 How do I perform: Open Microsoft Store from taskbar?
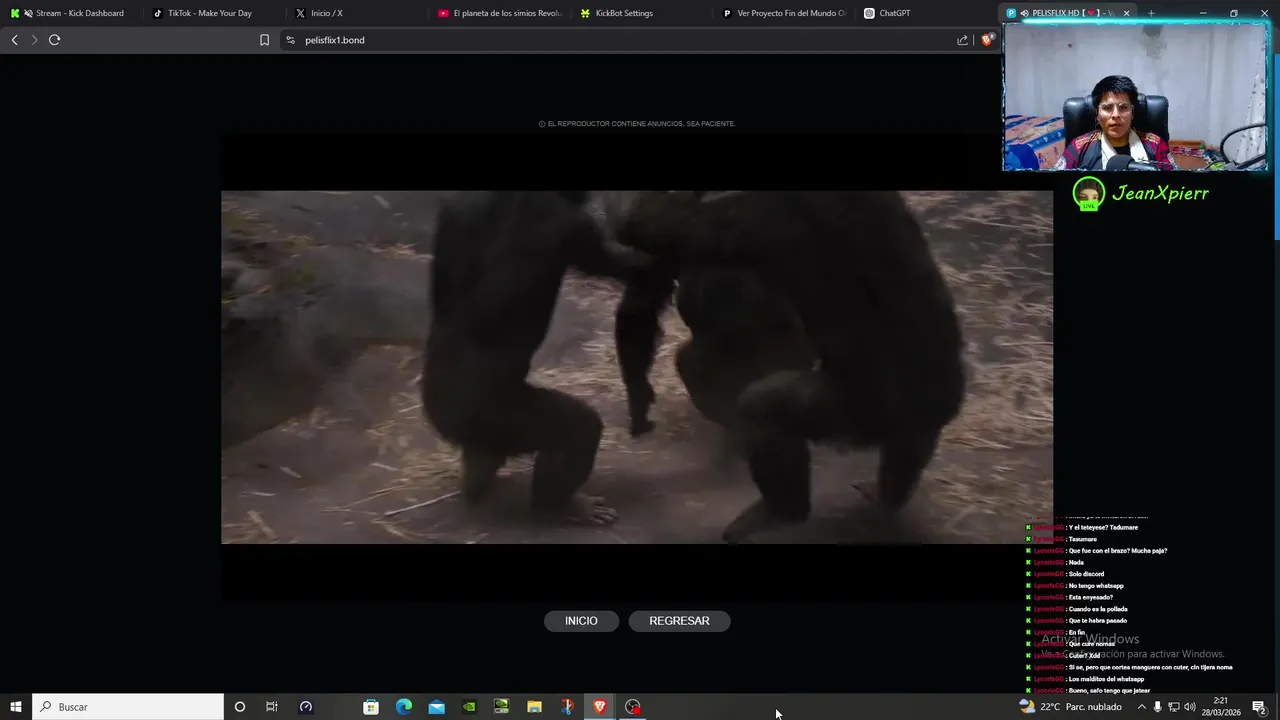371,707
